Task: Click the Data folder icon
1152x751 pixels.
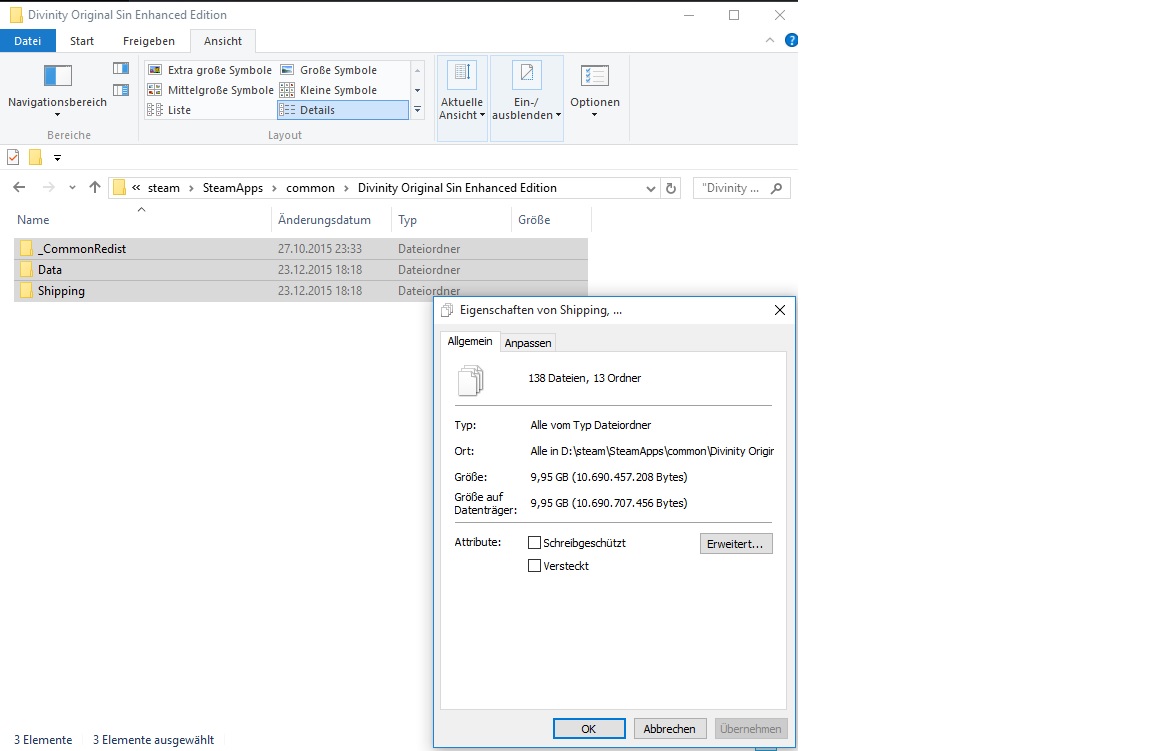Action: pyautogui.click(x=26, y=270)
